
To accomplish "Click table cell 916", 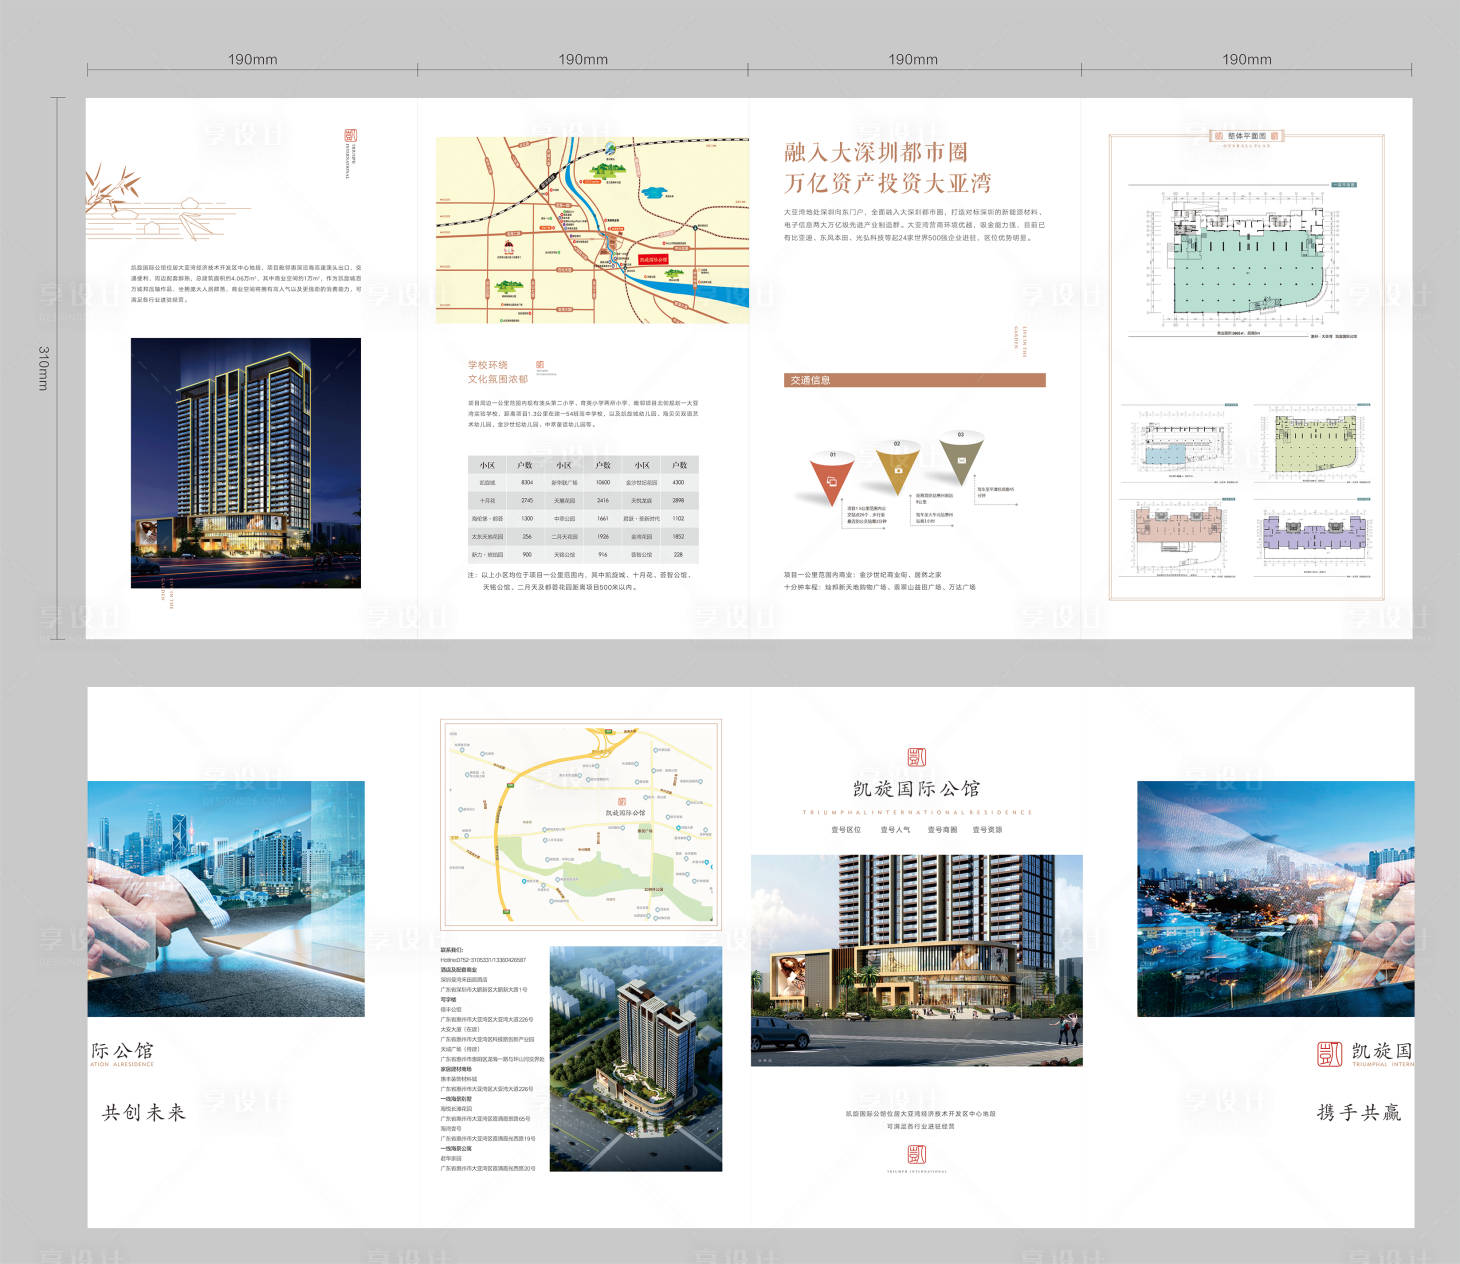I will [603, 555].
